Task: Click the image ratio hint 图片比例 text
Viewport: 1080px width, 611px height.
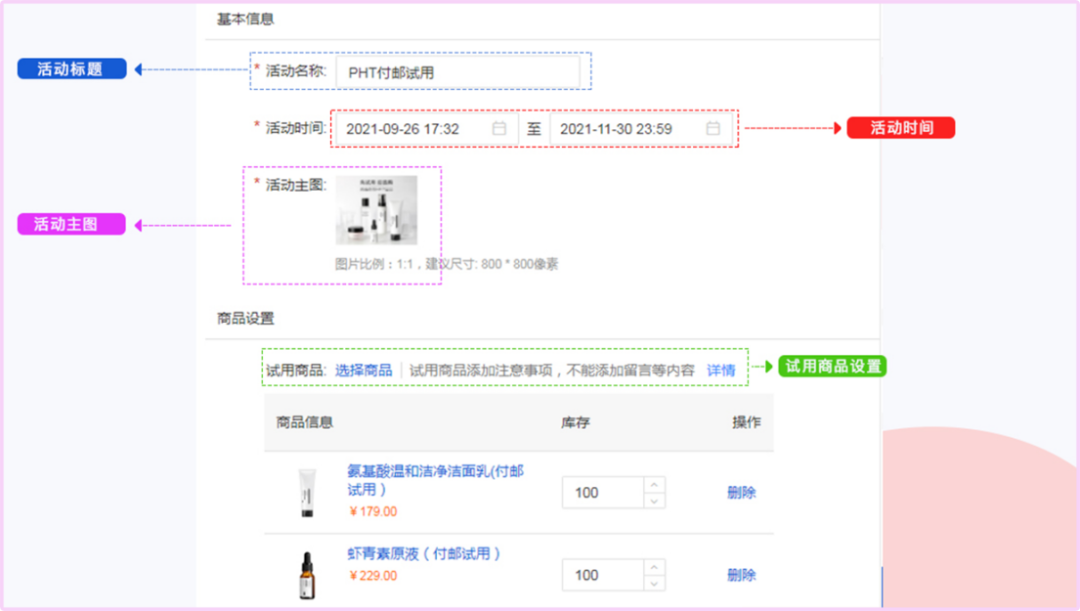Action: click(446, 264)
